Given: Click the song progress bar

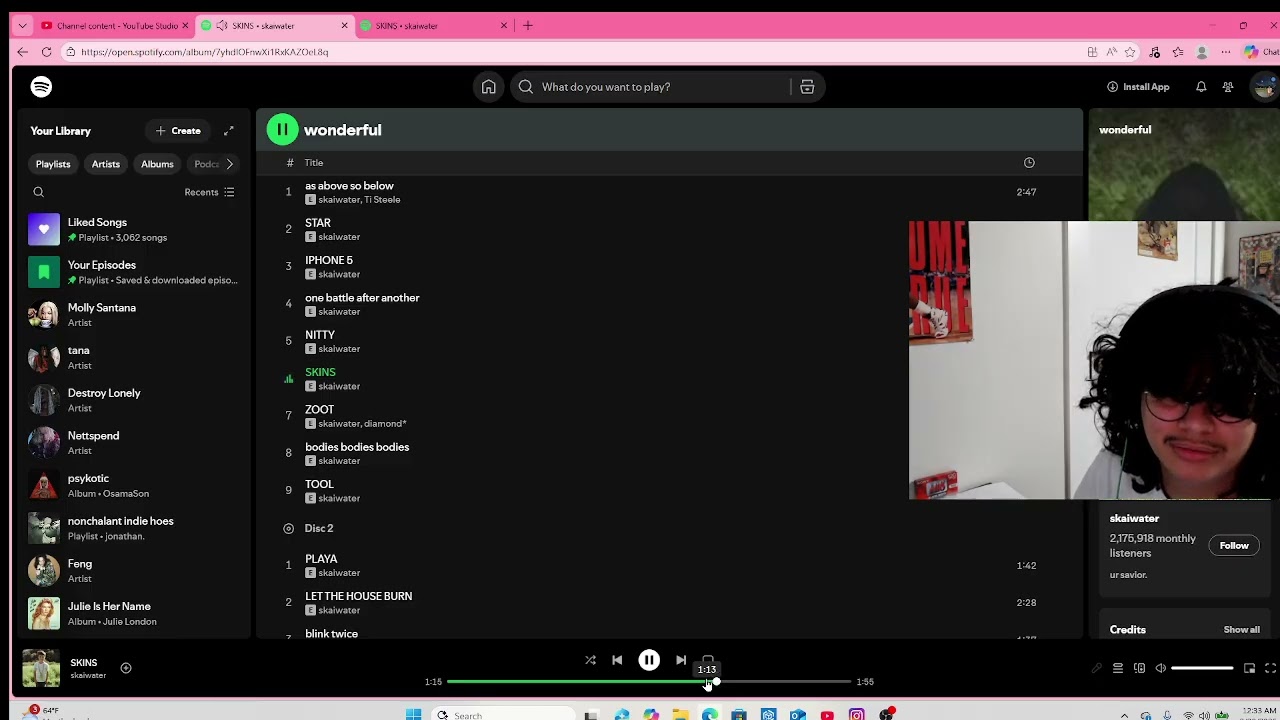Looking at the screenshot, I should point(648,682).
